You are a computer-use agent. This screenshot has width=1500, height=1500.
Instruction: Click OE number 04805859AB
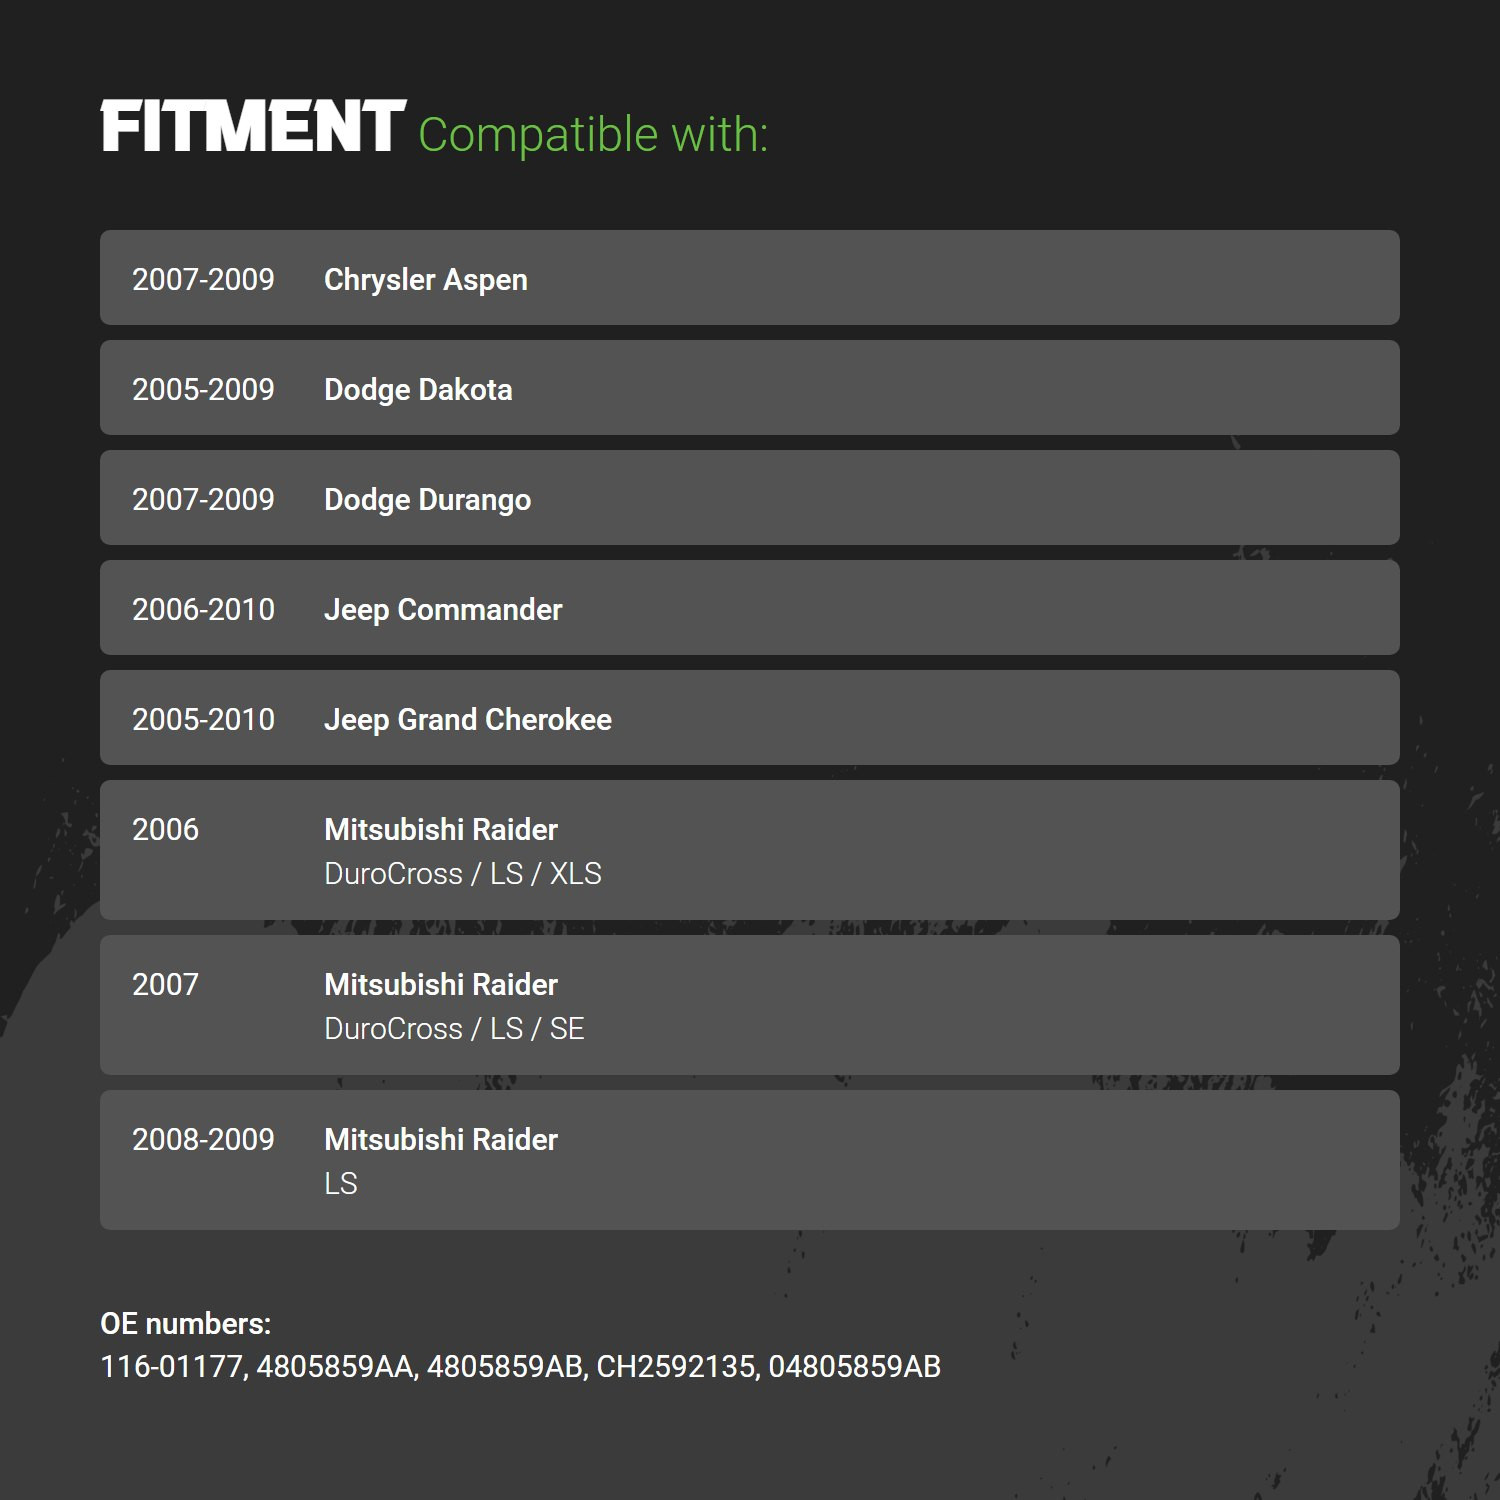coord(855,1367)
